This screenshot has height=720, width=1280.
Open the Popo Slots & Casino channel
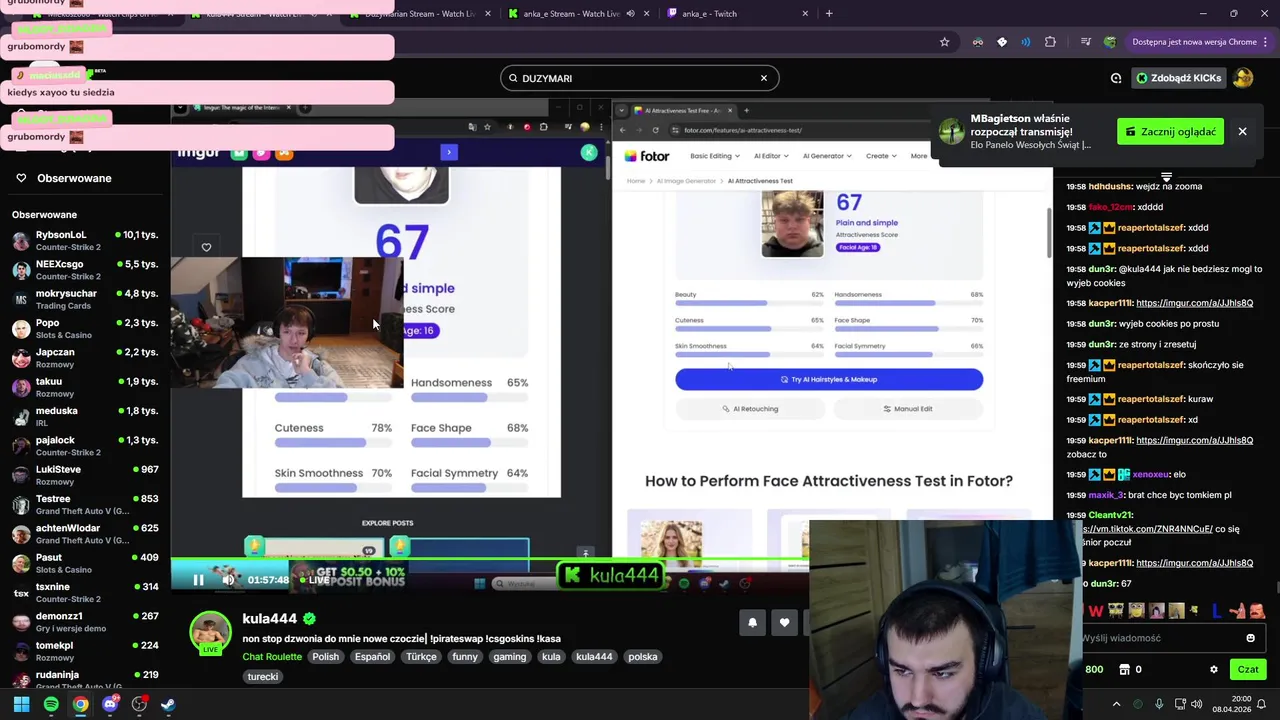coord(85,328)
